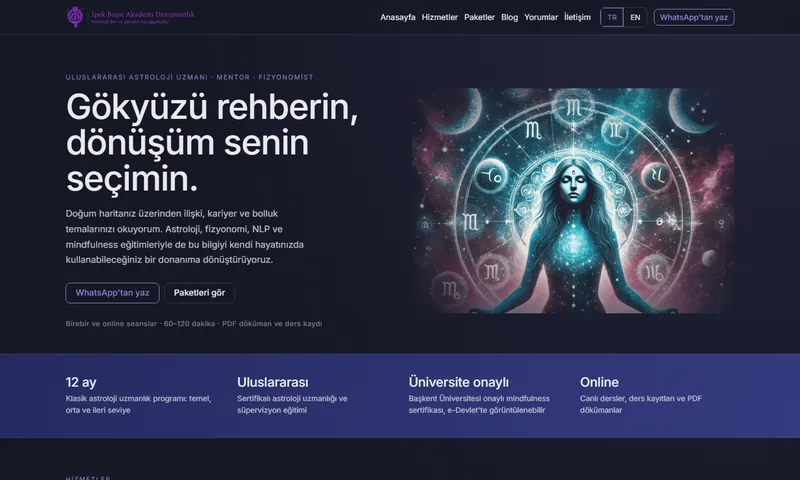800x480 pixels.
Task: Switch language to EN
Action: (635, 17)
